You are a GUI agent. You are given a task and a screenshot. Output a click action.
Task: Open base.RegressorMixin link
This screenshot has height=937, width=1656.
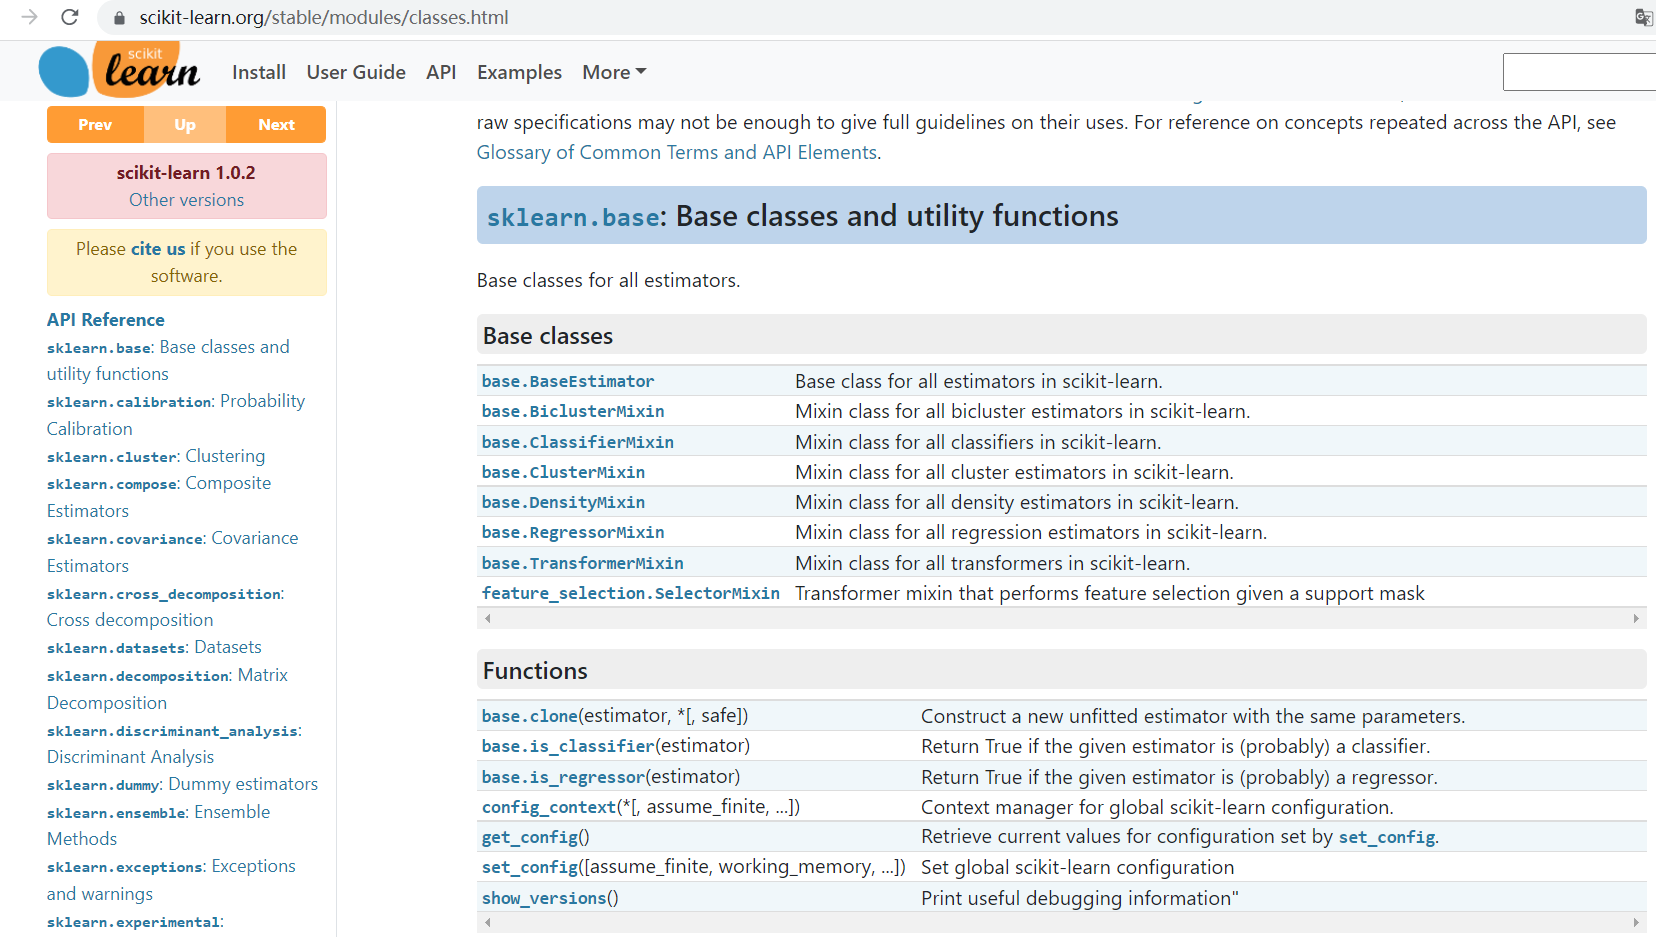pos(573,532)
